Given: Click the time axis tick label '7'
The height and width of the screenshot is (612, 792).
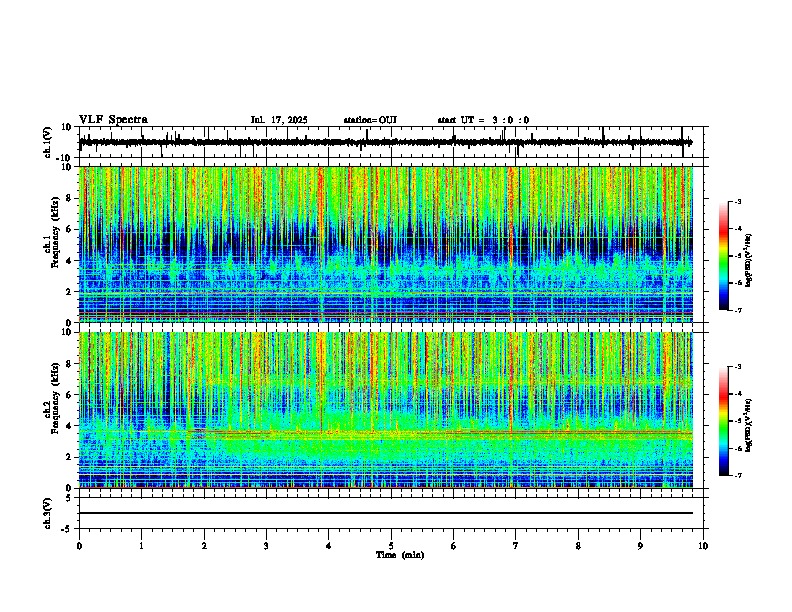Looking at the screenshot, I should tap(516, 546).
